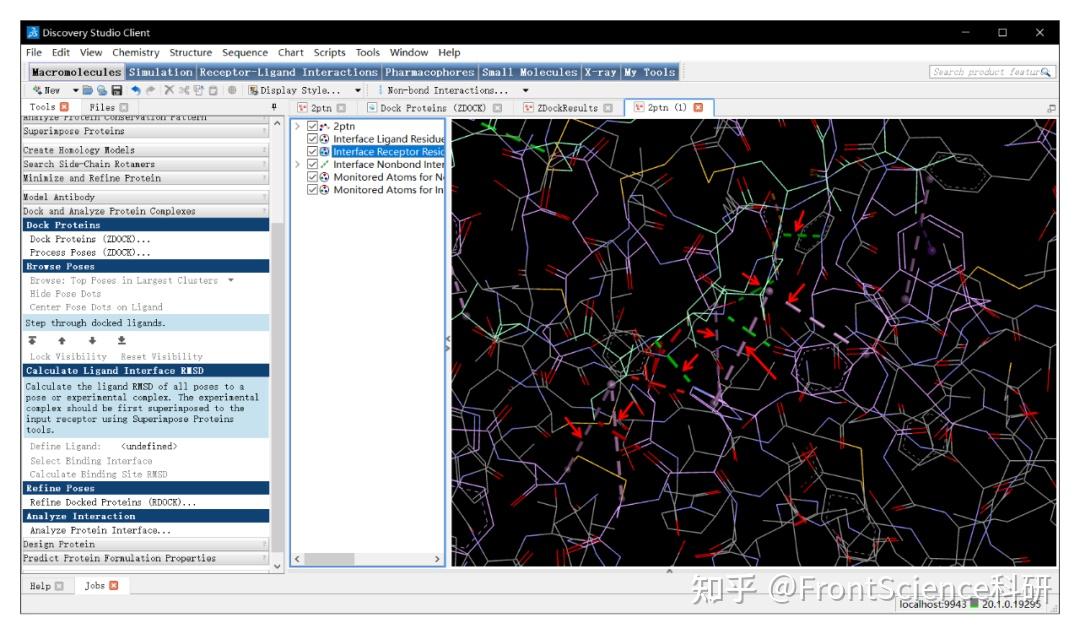The height and width of the screenshot is (634, 1080).
Task: Switch to Receptor-Ligand Interactions tab
Action: coord(289,72)
